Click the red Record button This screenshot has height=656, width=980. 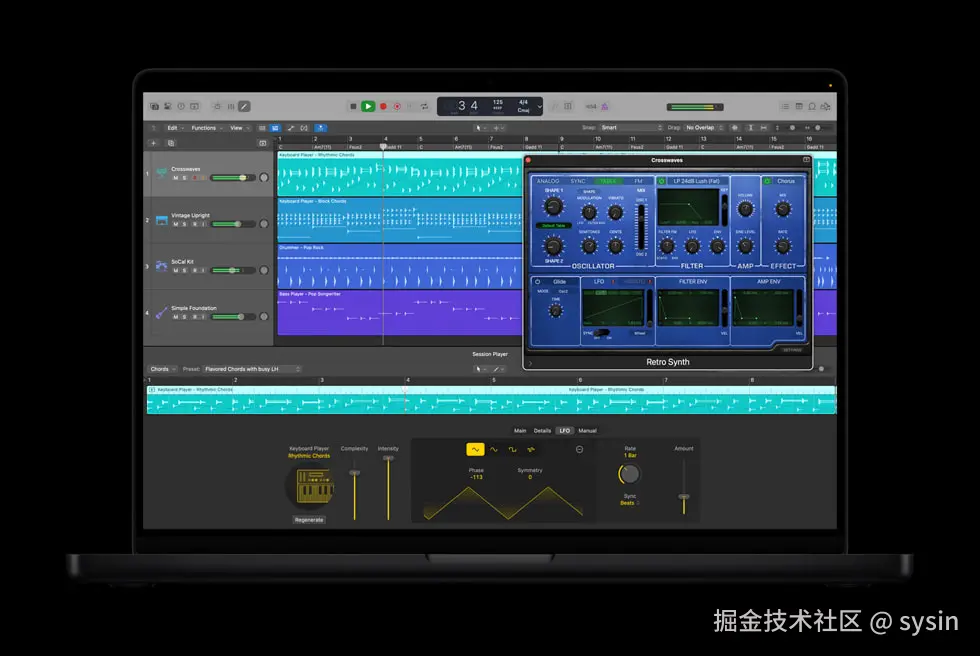[383, 107]
